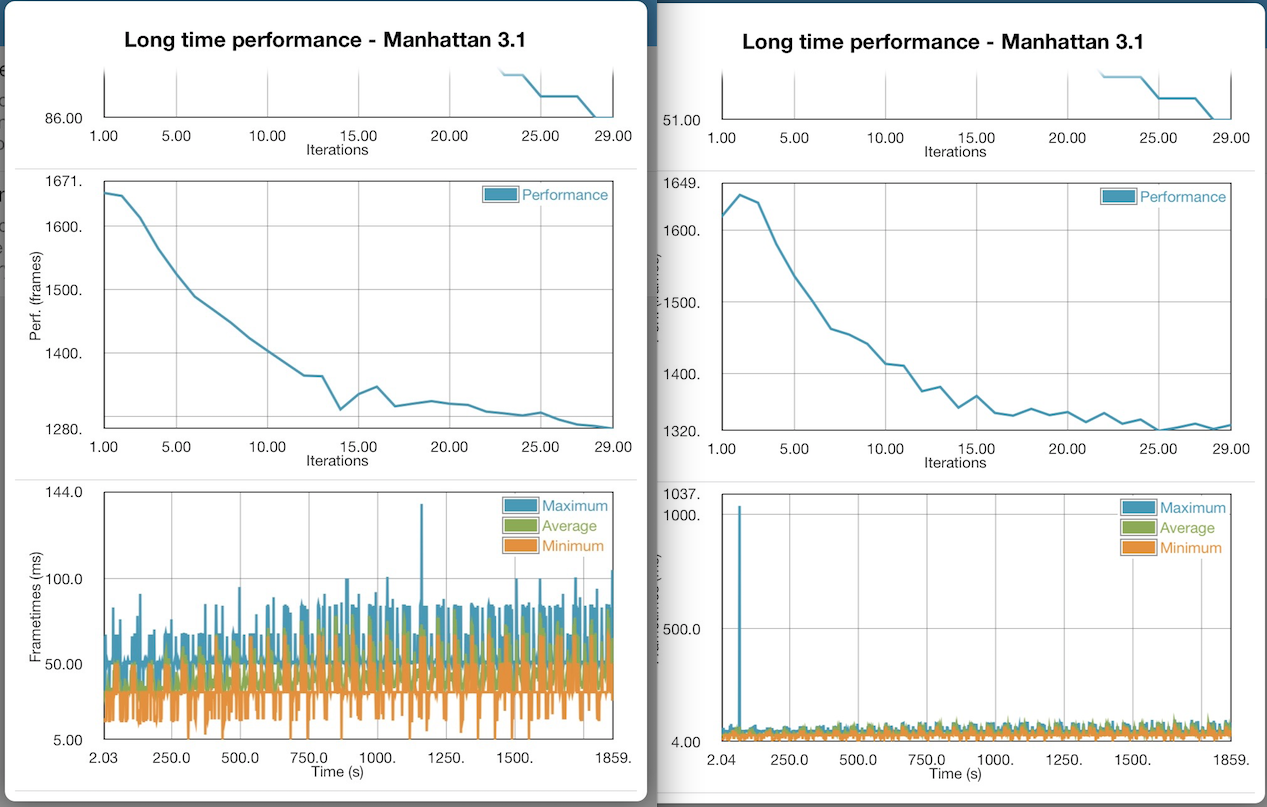Click the '1037.' axis value

coord(682,494)
